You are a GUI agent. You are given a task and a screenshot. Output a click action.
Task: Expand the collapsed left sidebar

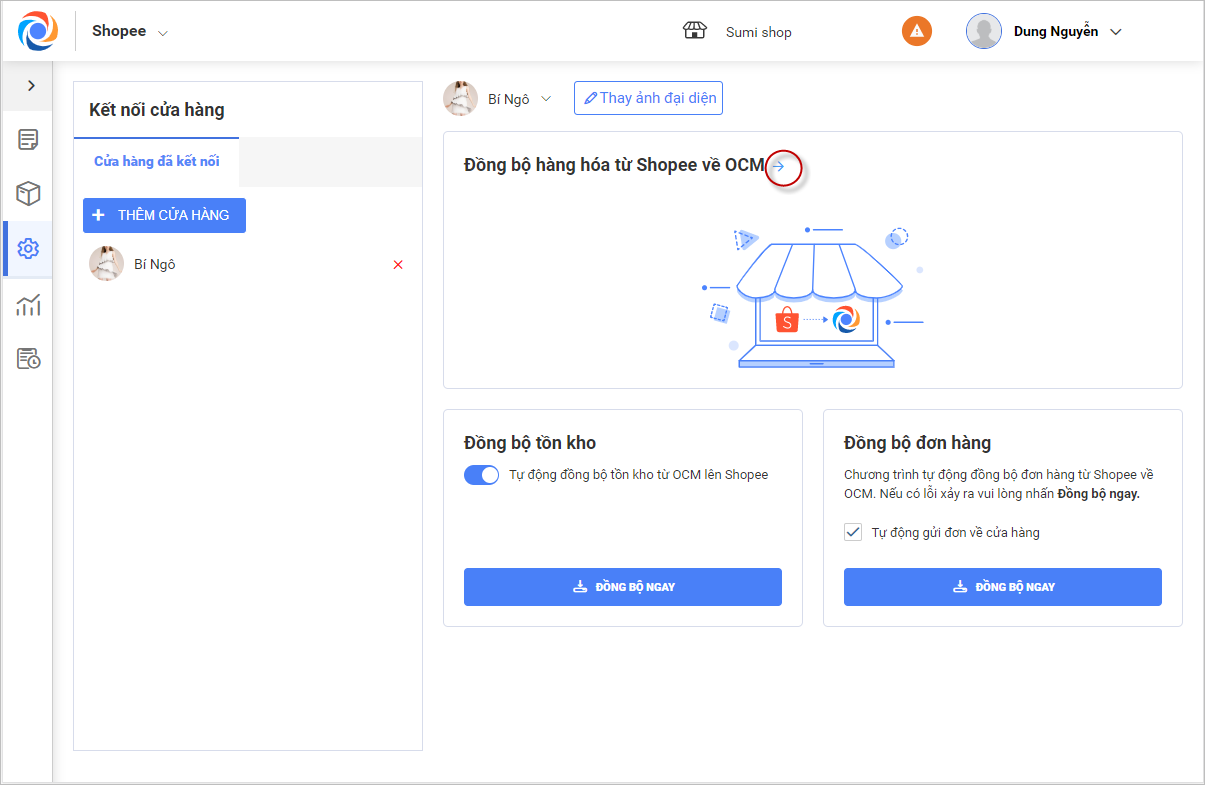pos(31,86)
